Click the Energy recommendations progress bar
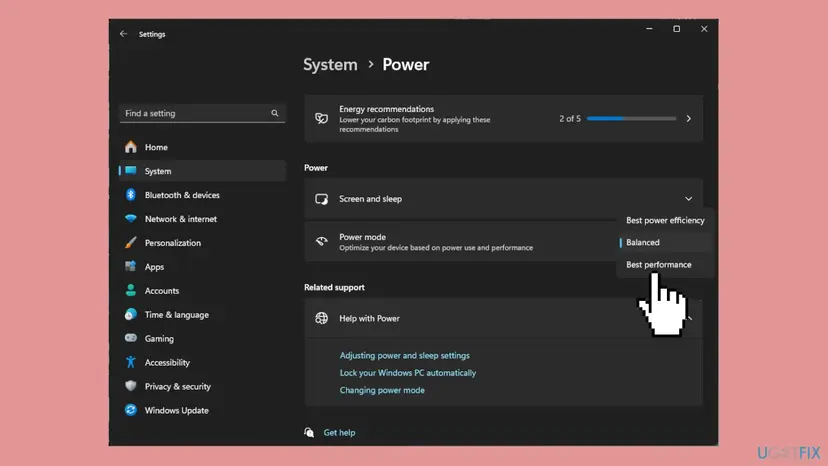 [x=631, y=118]
